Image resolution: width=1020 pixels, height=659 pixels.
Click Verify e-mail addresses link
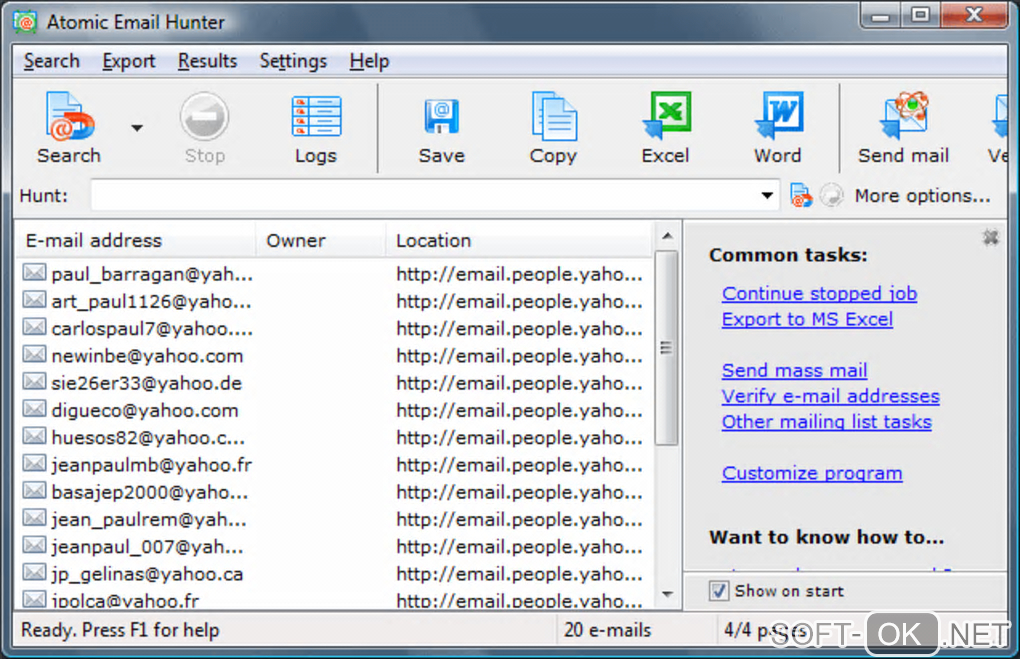click(x=831, y=396)
